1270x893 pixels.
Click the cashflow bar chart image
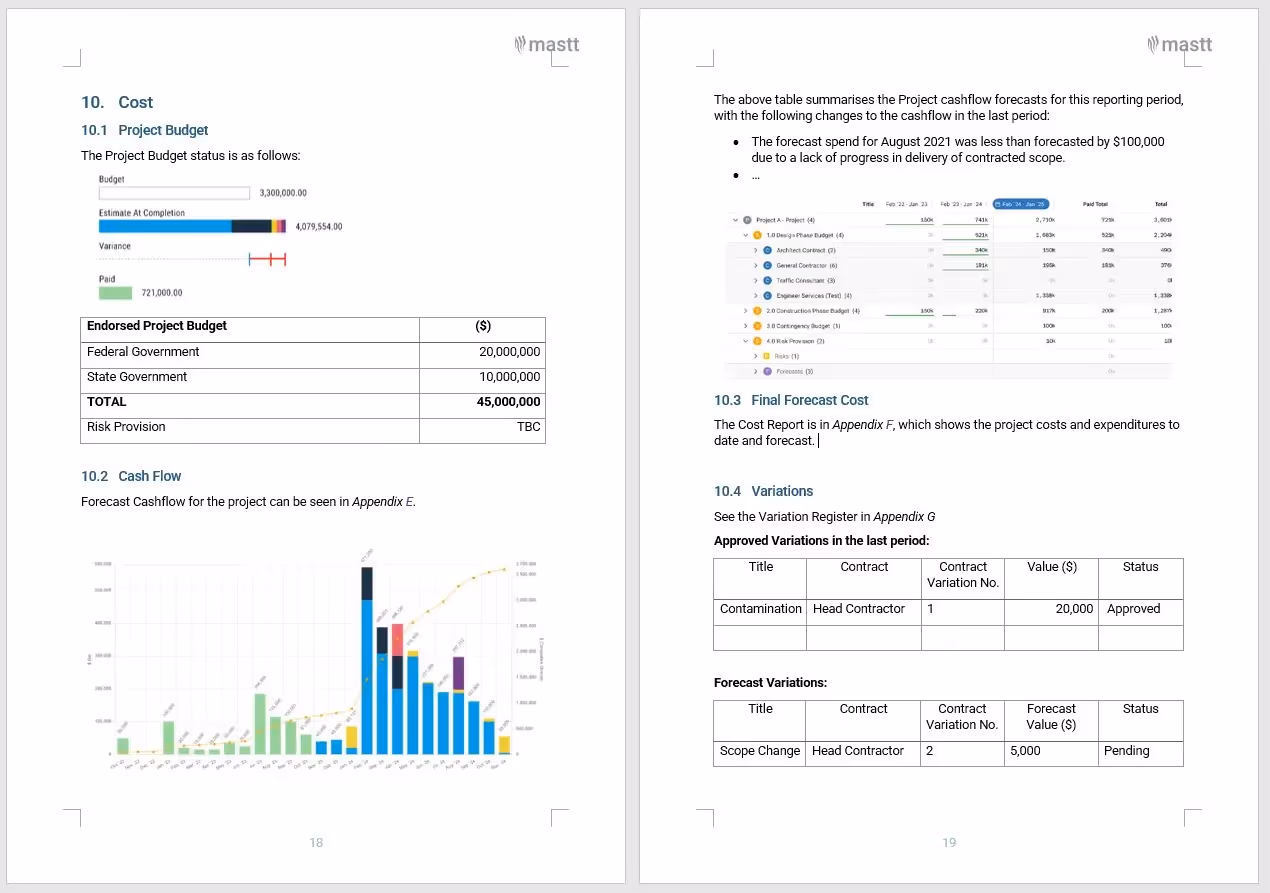(x=315, y=660)
